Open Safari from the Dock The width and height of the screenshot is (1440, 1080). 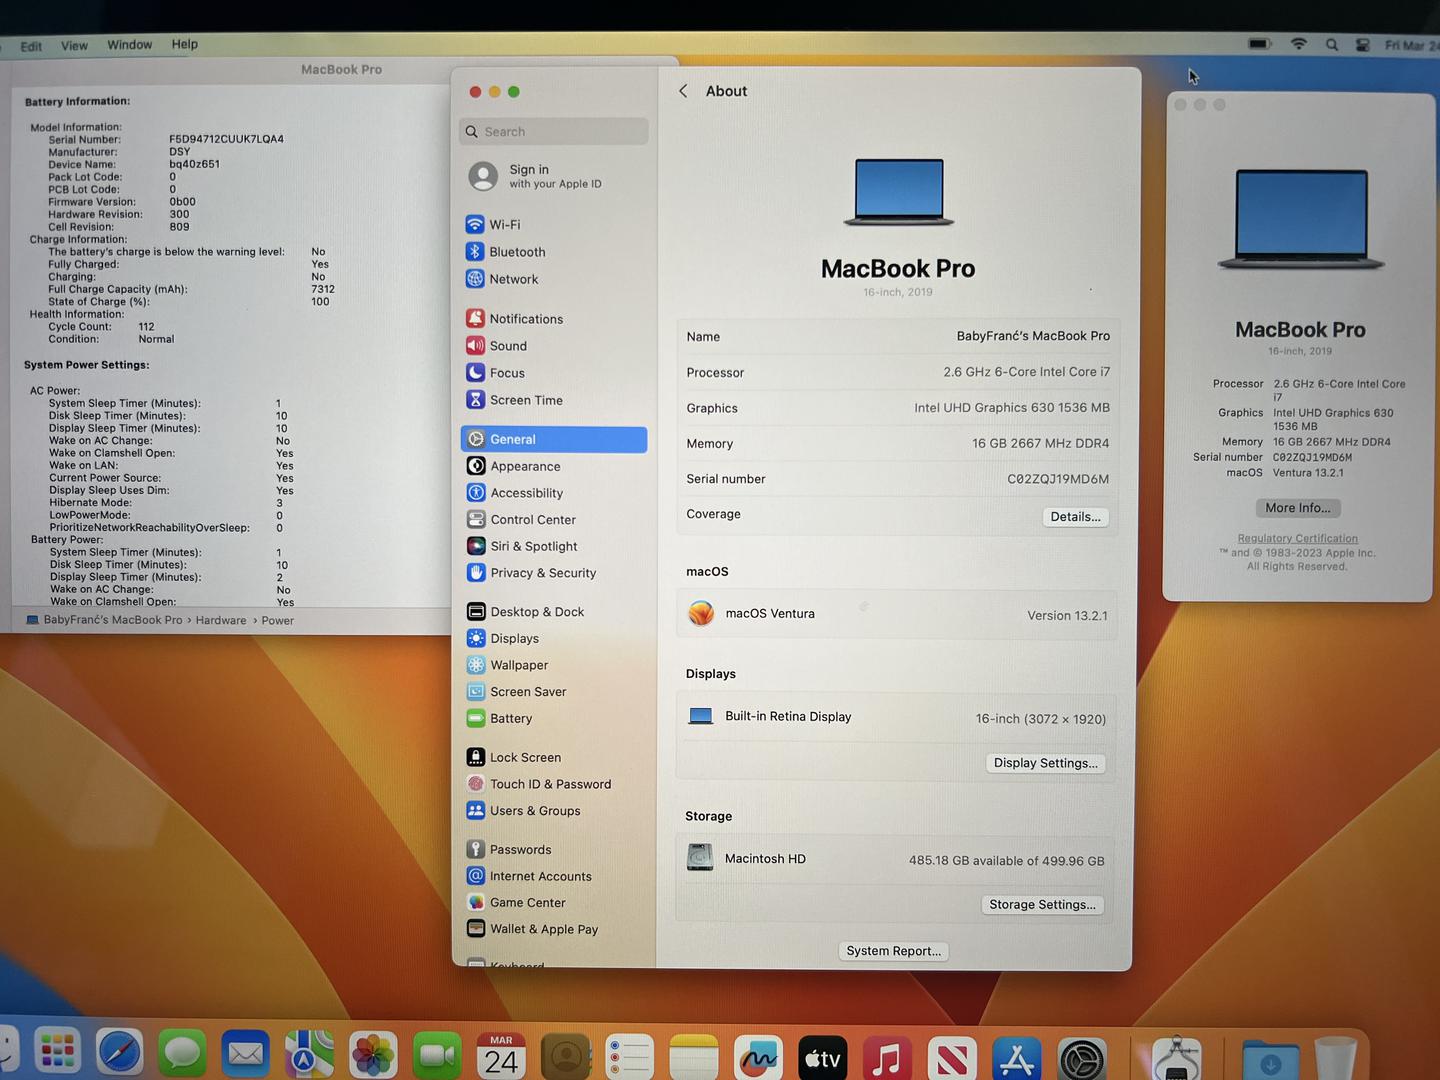[120, 1053]
